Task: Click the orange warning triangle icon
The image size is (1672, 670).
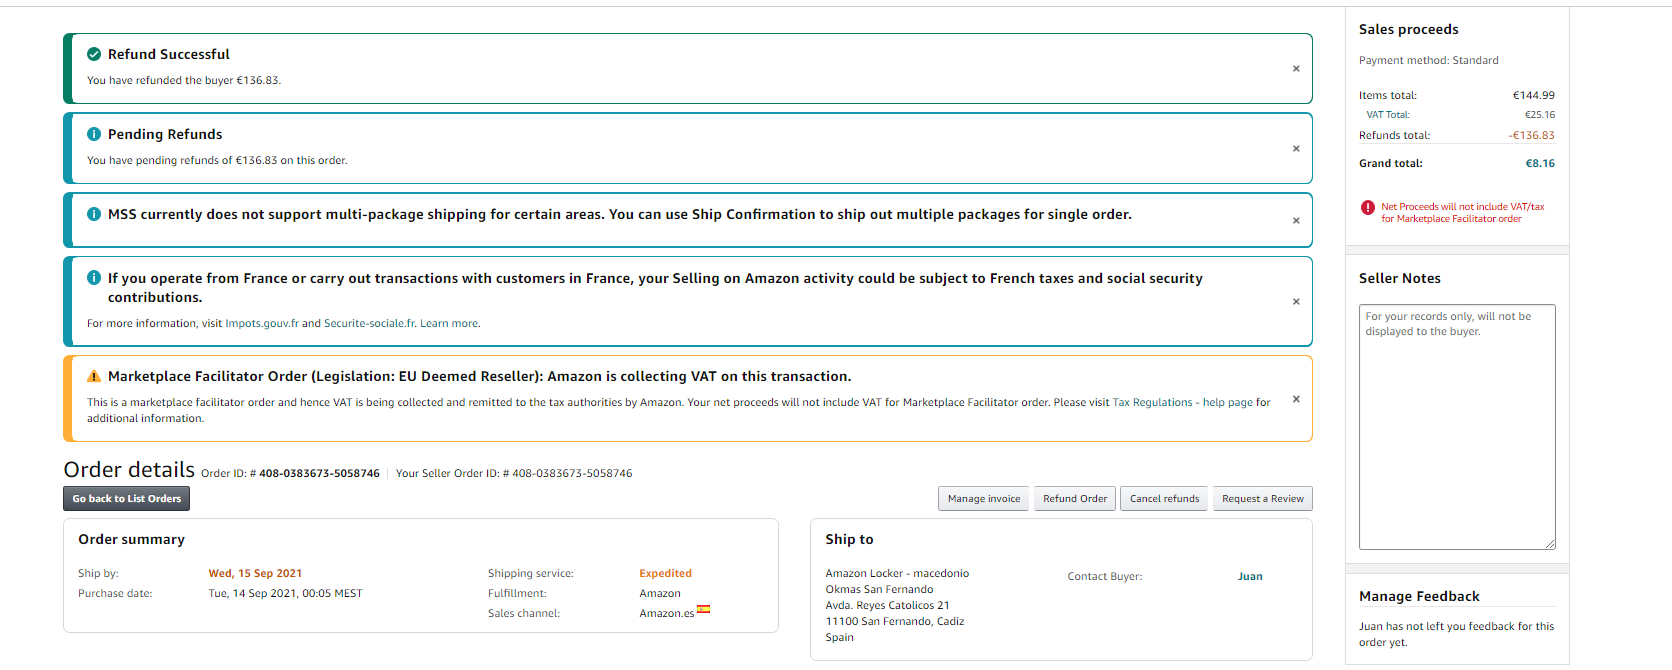Action: (94, 377)
